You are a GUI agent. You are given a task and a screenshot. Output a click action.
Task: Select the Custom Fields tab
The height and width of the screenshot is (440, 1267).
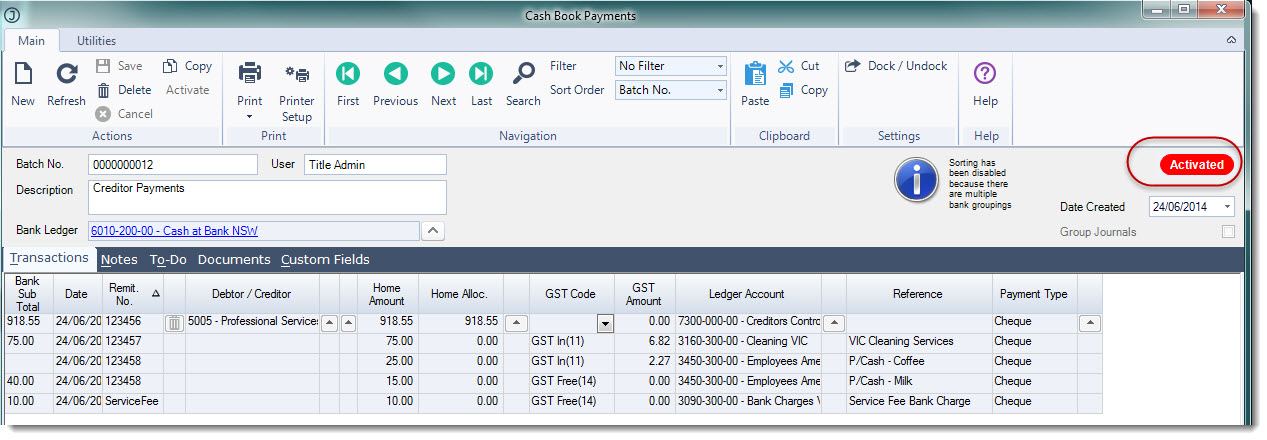click(x=325, y=259)
